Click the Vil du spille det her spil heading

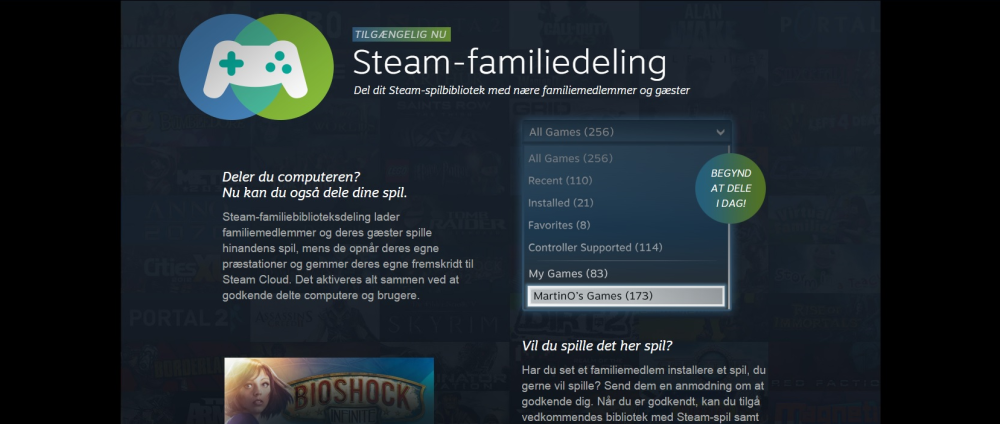point(597,346)
